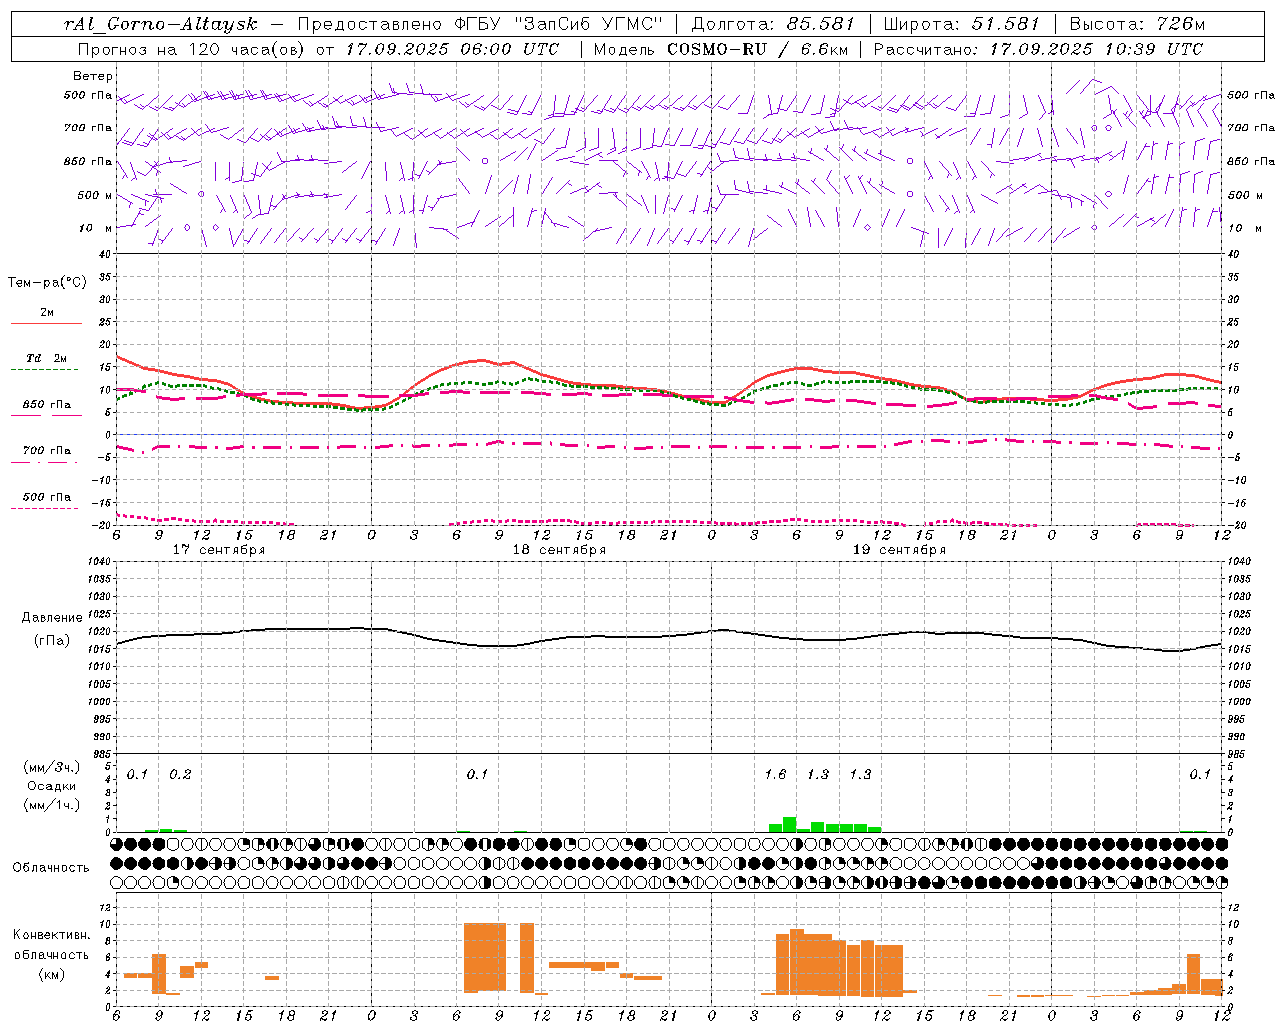Click the 850 гПа temperature legend label

pyautogui.click(x=47, y=405)
